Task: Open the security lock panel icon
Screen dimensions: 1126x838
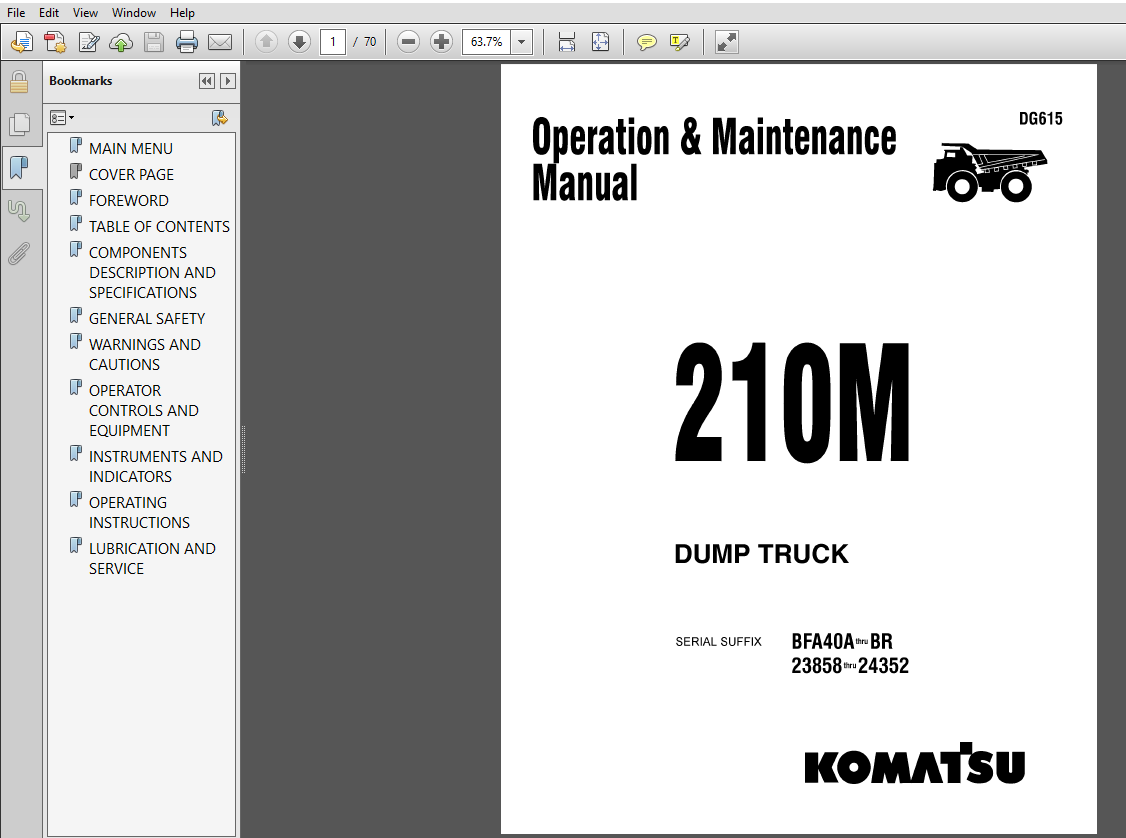Action: click(x=19, y=82)
